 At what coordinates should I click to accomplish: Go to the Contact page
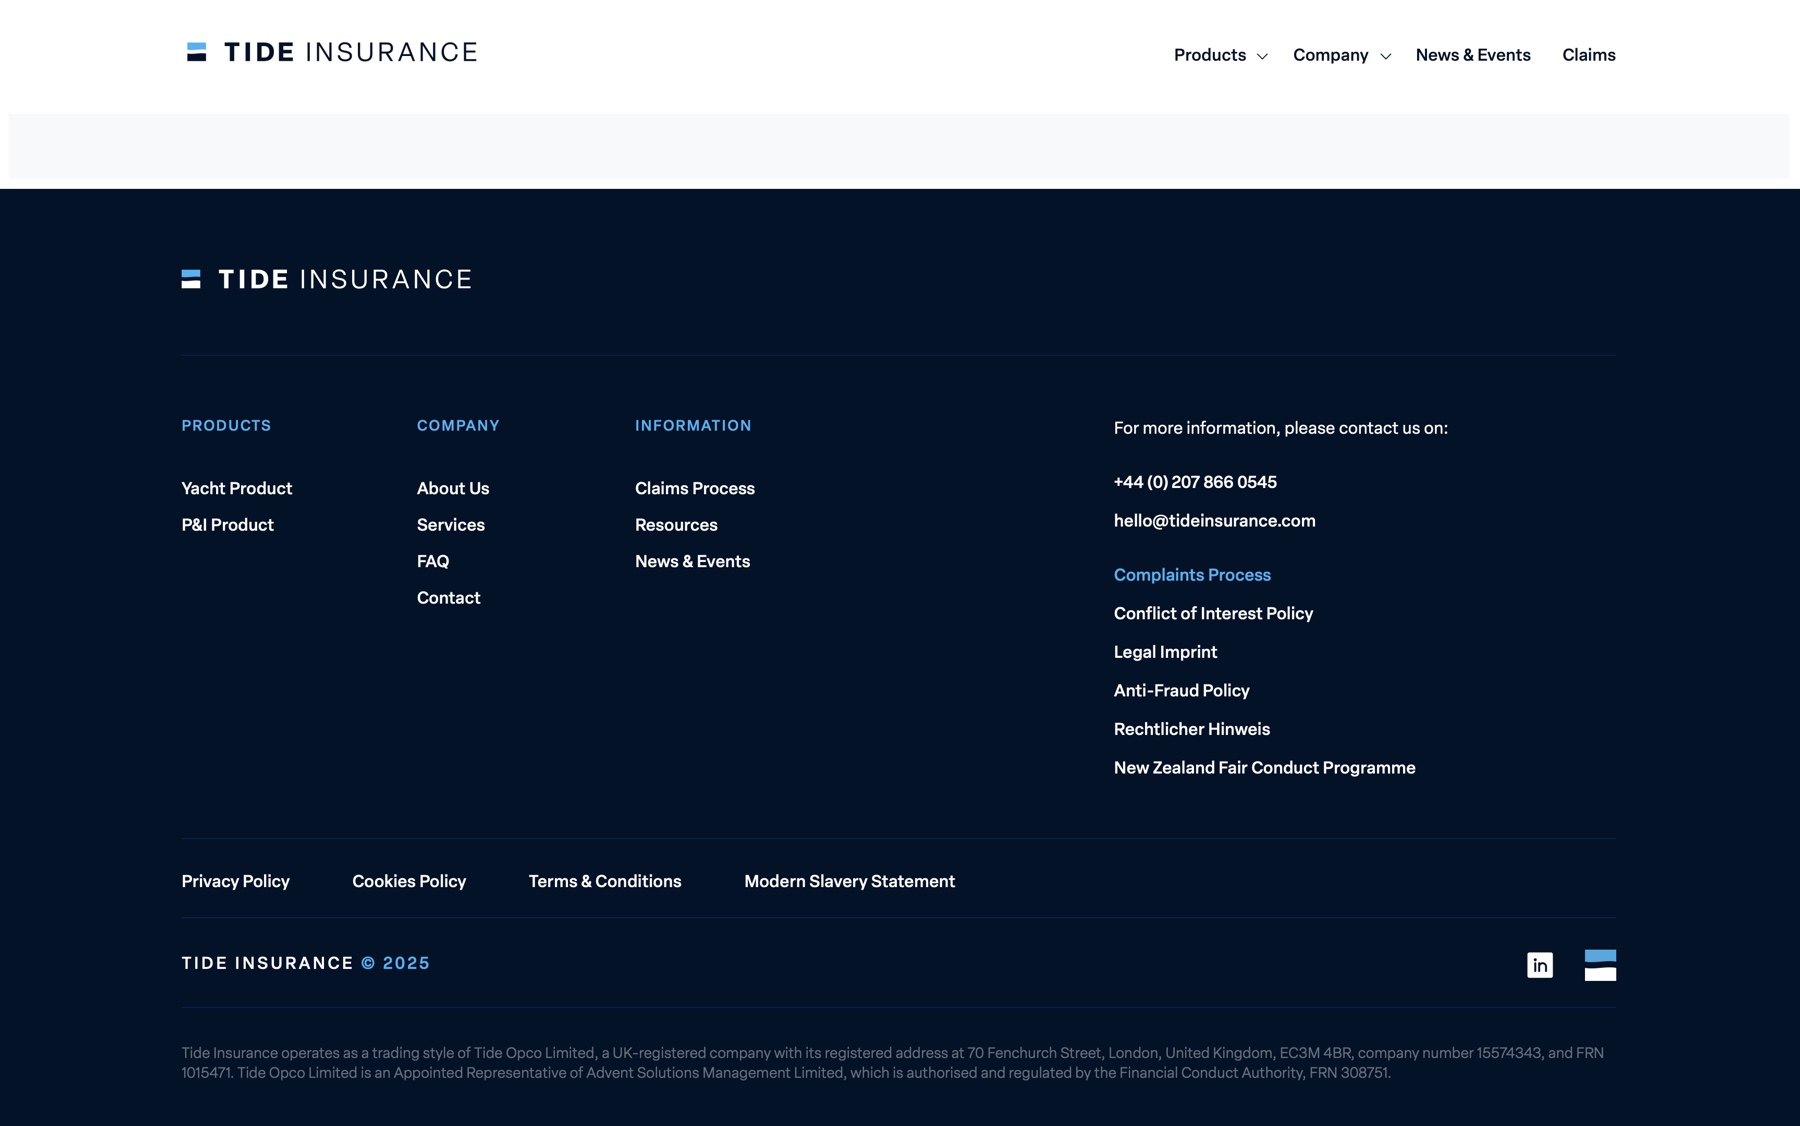tap(449, 598)
